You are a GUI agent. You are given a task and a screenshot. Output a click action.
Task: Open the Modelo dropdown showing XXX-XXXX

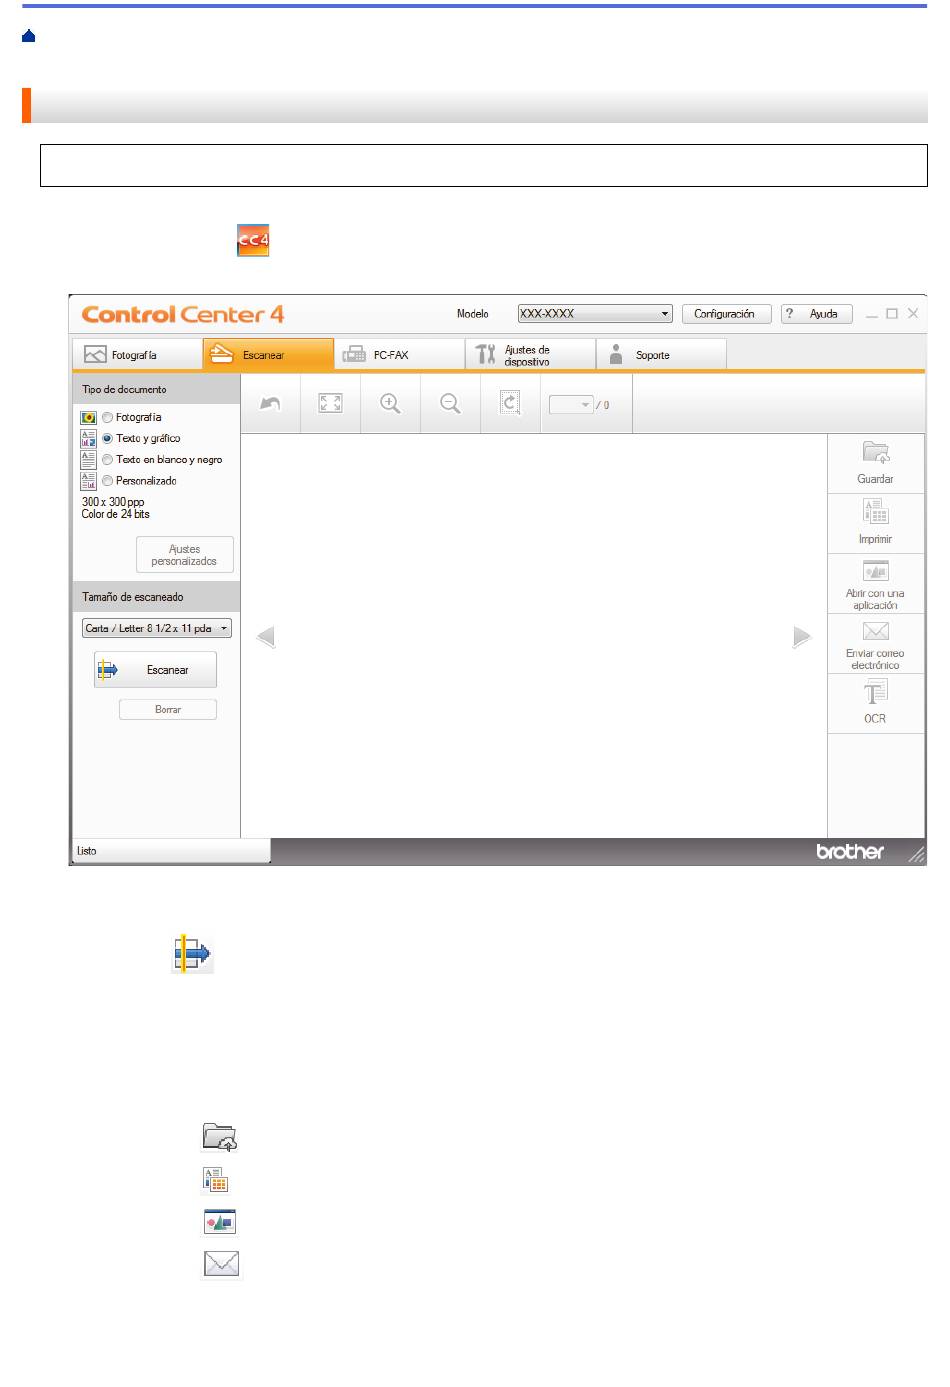pyautogui.click(x=595, y=314)
